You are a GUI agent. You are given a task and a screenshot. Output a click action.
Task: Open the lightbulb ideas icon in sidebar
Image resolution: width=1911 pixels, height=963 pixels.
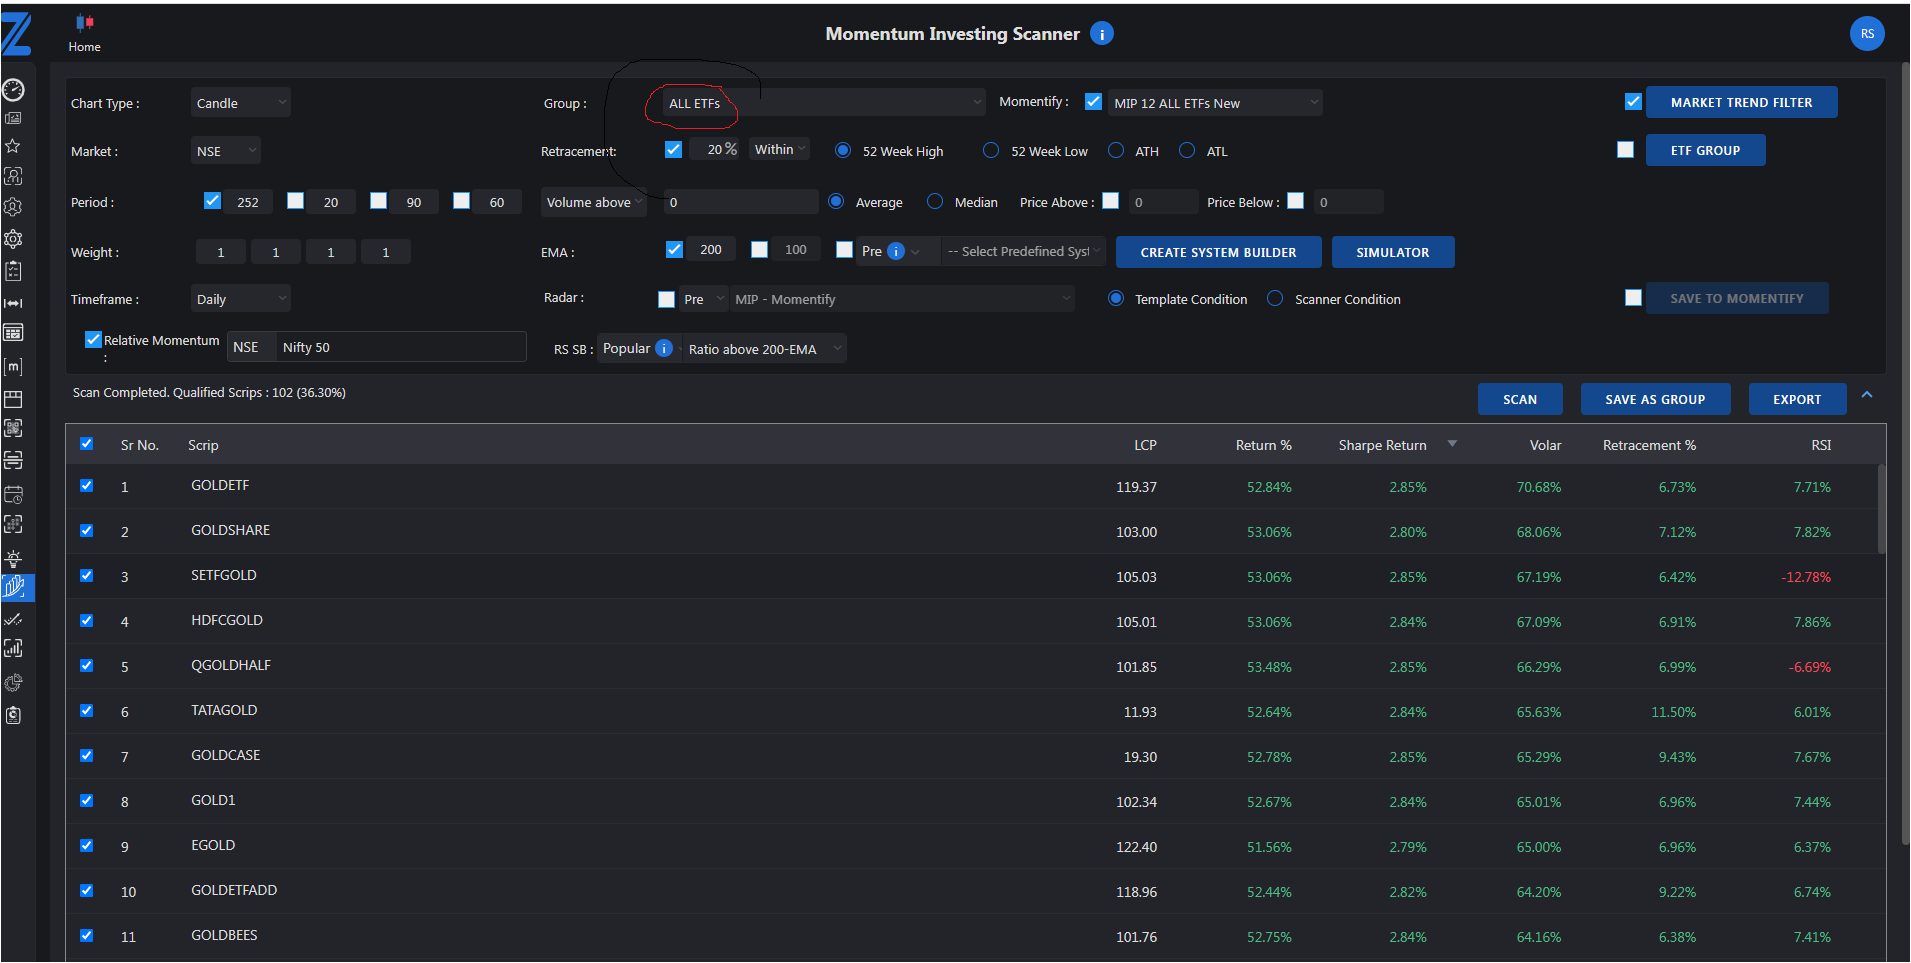coord(13,558)
